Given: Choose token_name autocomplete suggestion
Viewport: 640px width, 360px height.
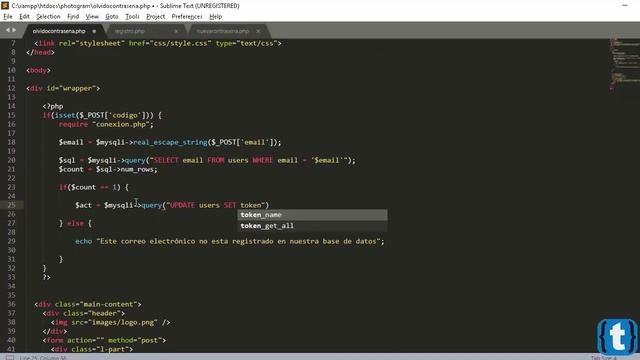Looking at the screenshot, I should tap(312, 215).
